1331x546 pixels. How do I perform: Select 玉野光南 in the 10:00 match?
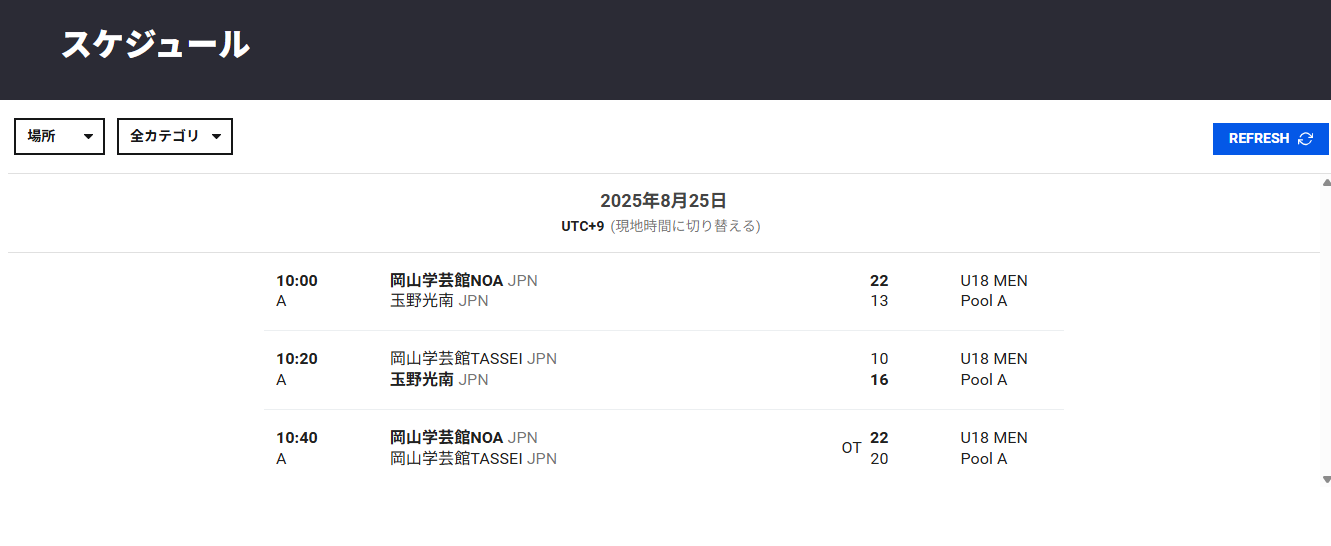422,300
